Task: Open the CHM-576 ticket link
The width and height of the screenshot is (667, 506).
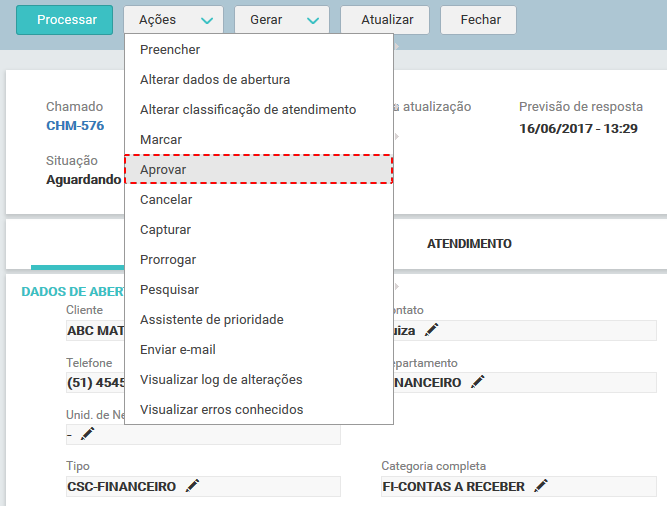Action: [75, 126]
